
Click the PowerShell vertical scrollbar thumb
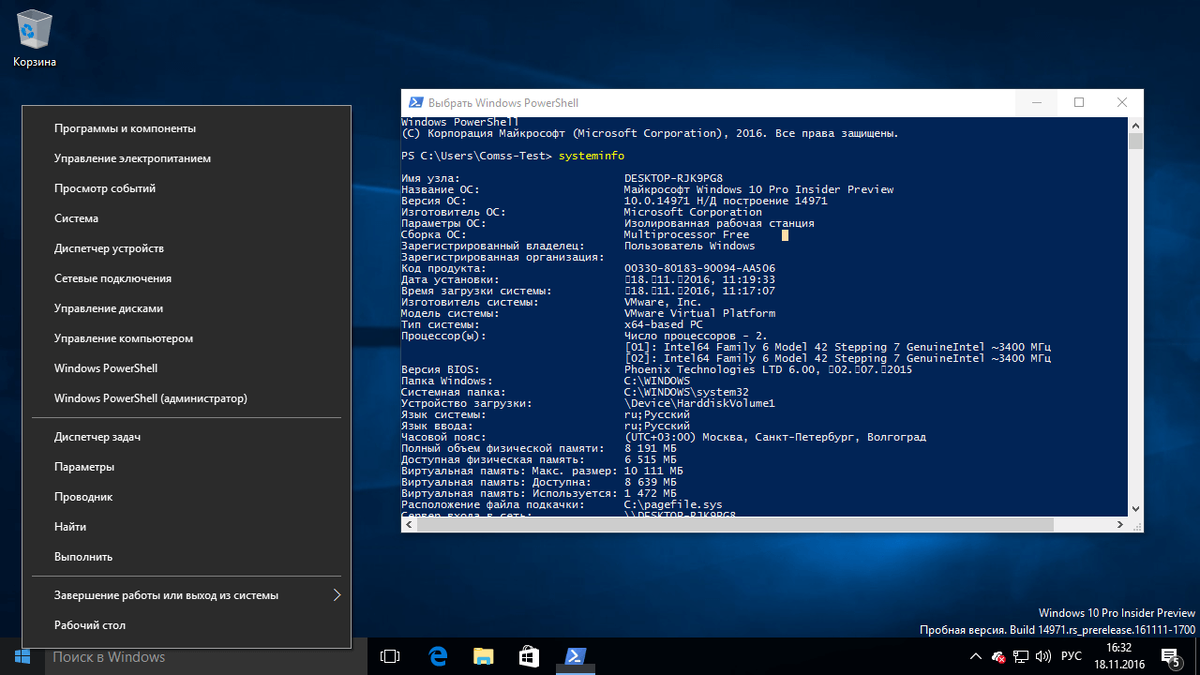tap(1135, 142)
